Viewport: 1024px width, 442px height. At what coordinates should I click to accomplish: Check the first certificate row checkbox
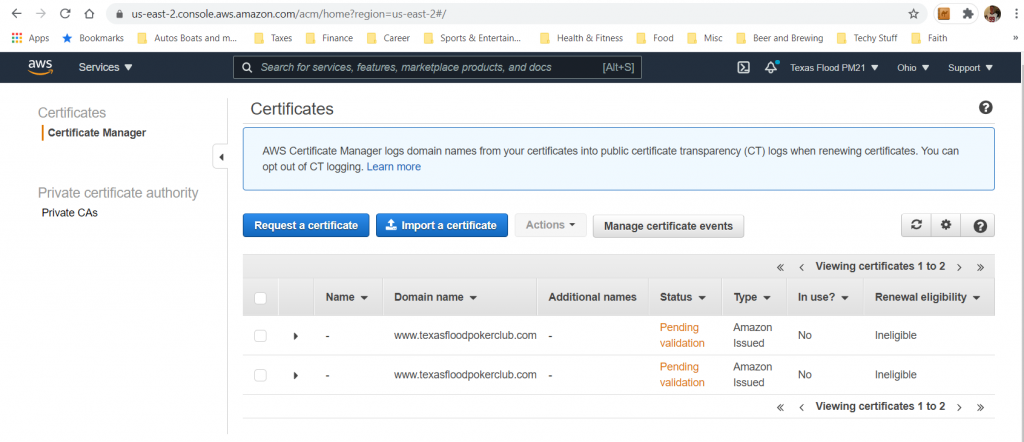(x=260, y=335)
